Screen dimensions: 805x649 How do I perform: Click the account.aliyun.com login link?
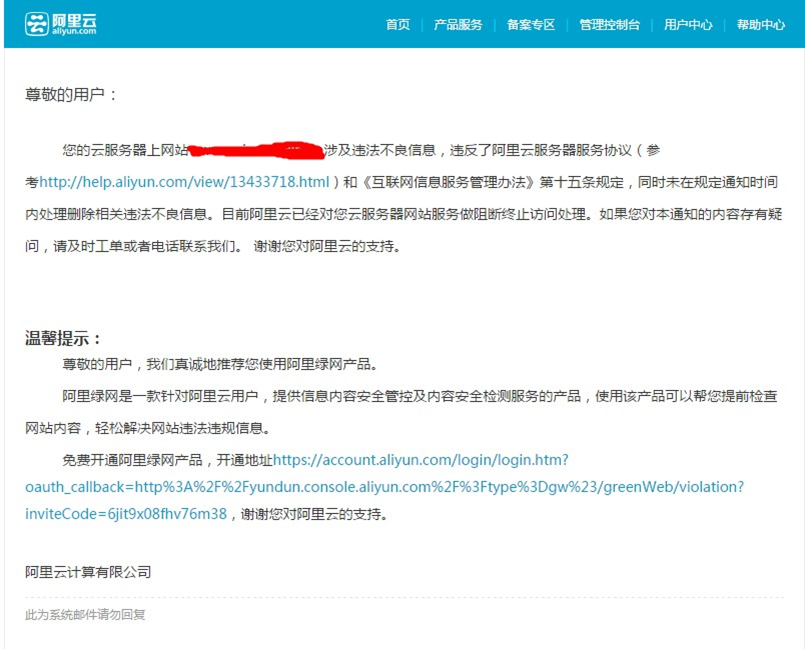[x=420, y=460]
